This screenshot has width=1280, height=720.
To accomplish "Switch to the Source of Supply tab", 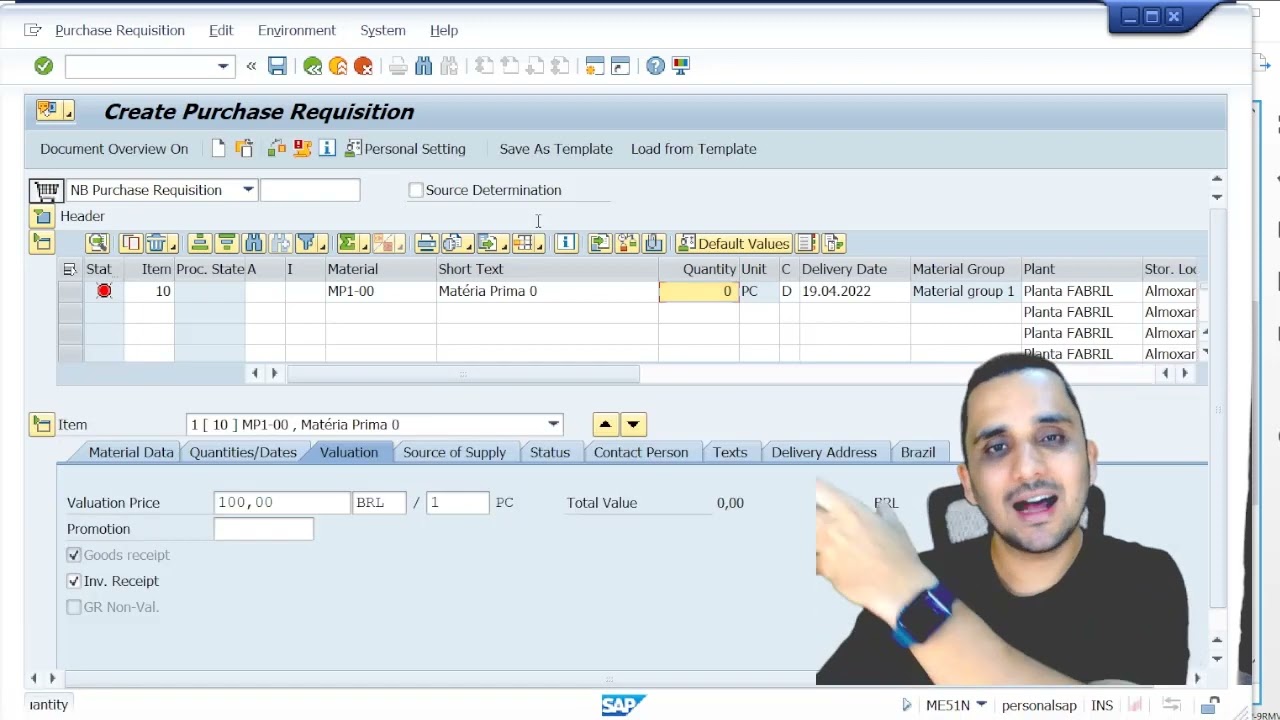I will [x=454, y=452].
